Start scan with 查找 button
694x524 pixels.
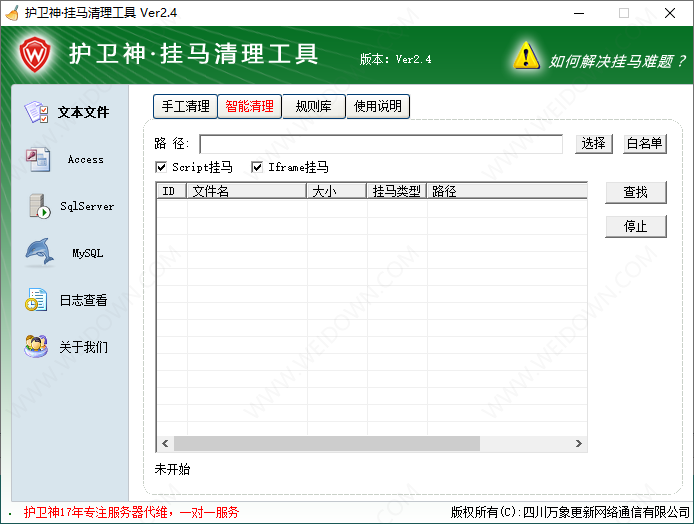click(636, 193)
